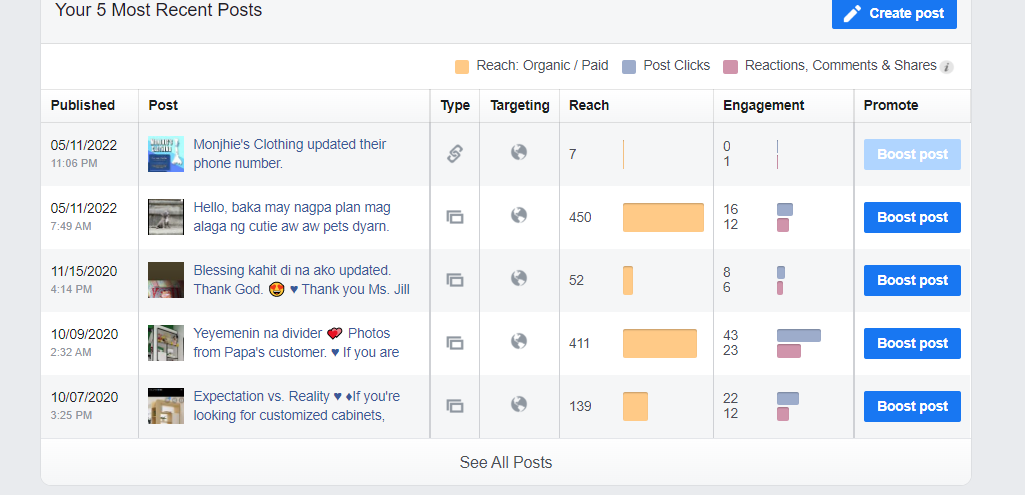This screenshot has height=495, width=1025.
Task: Boost the Yeyemenin na divider post
Action: (912, 343)
